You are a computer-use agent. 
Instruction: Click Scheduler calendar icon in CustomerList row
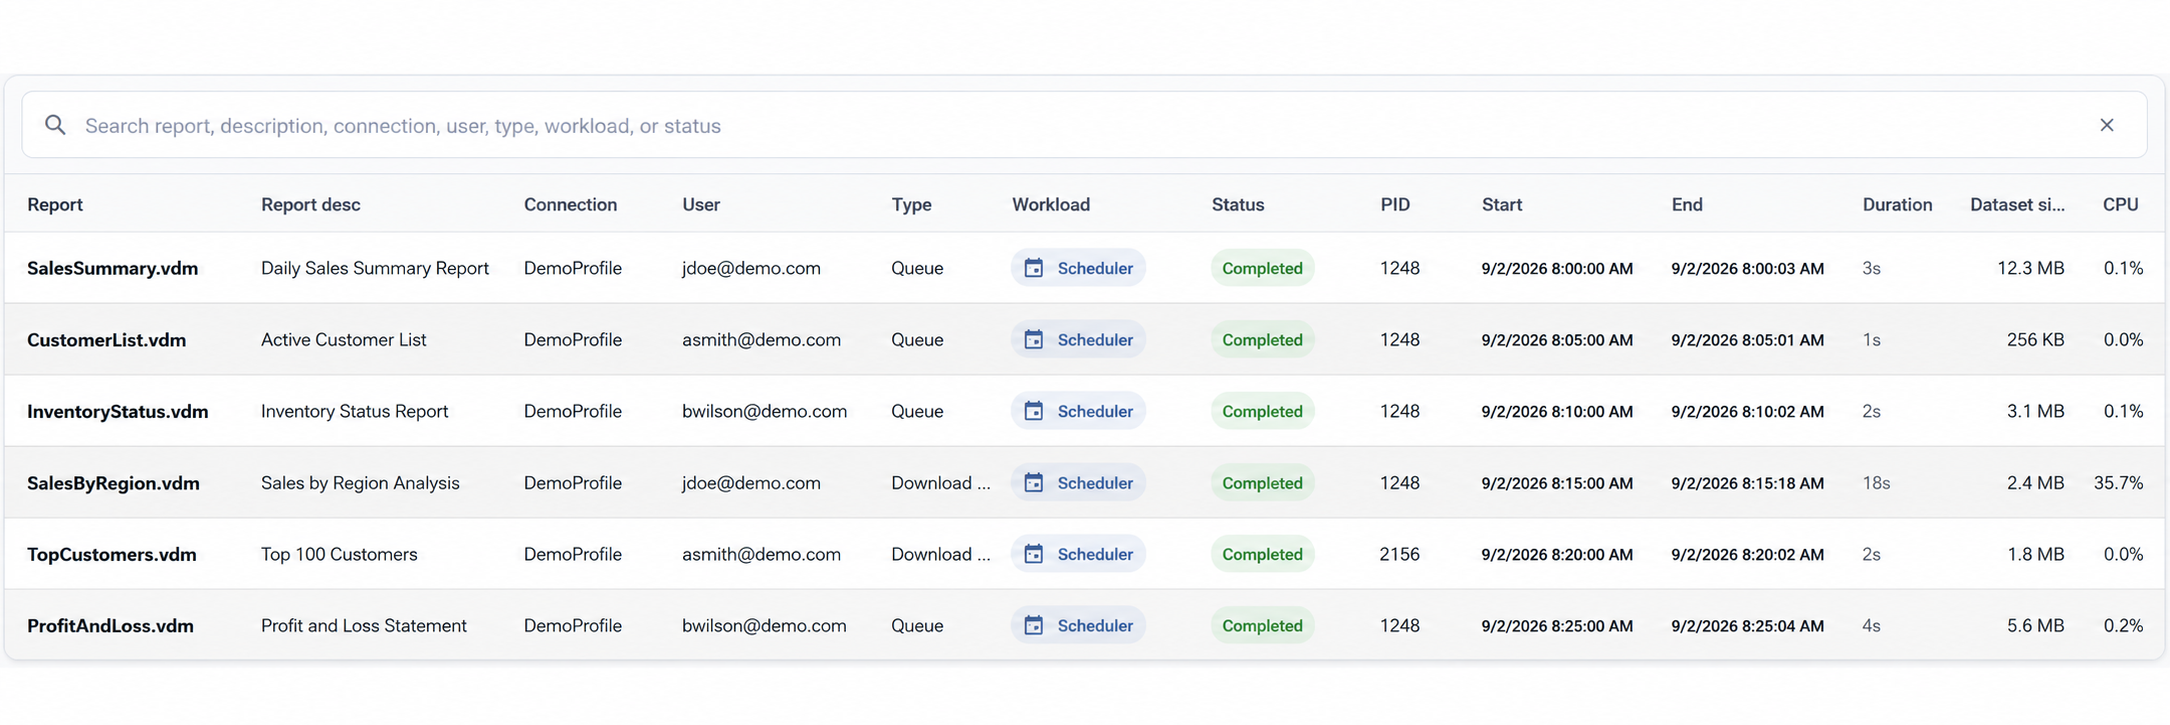click(x=1034, y=340)
